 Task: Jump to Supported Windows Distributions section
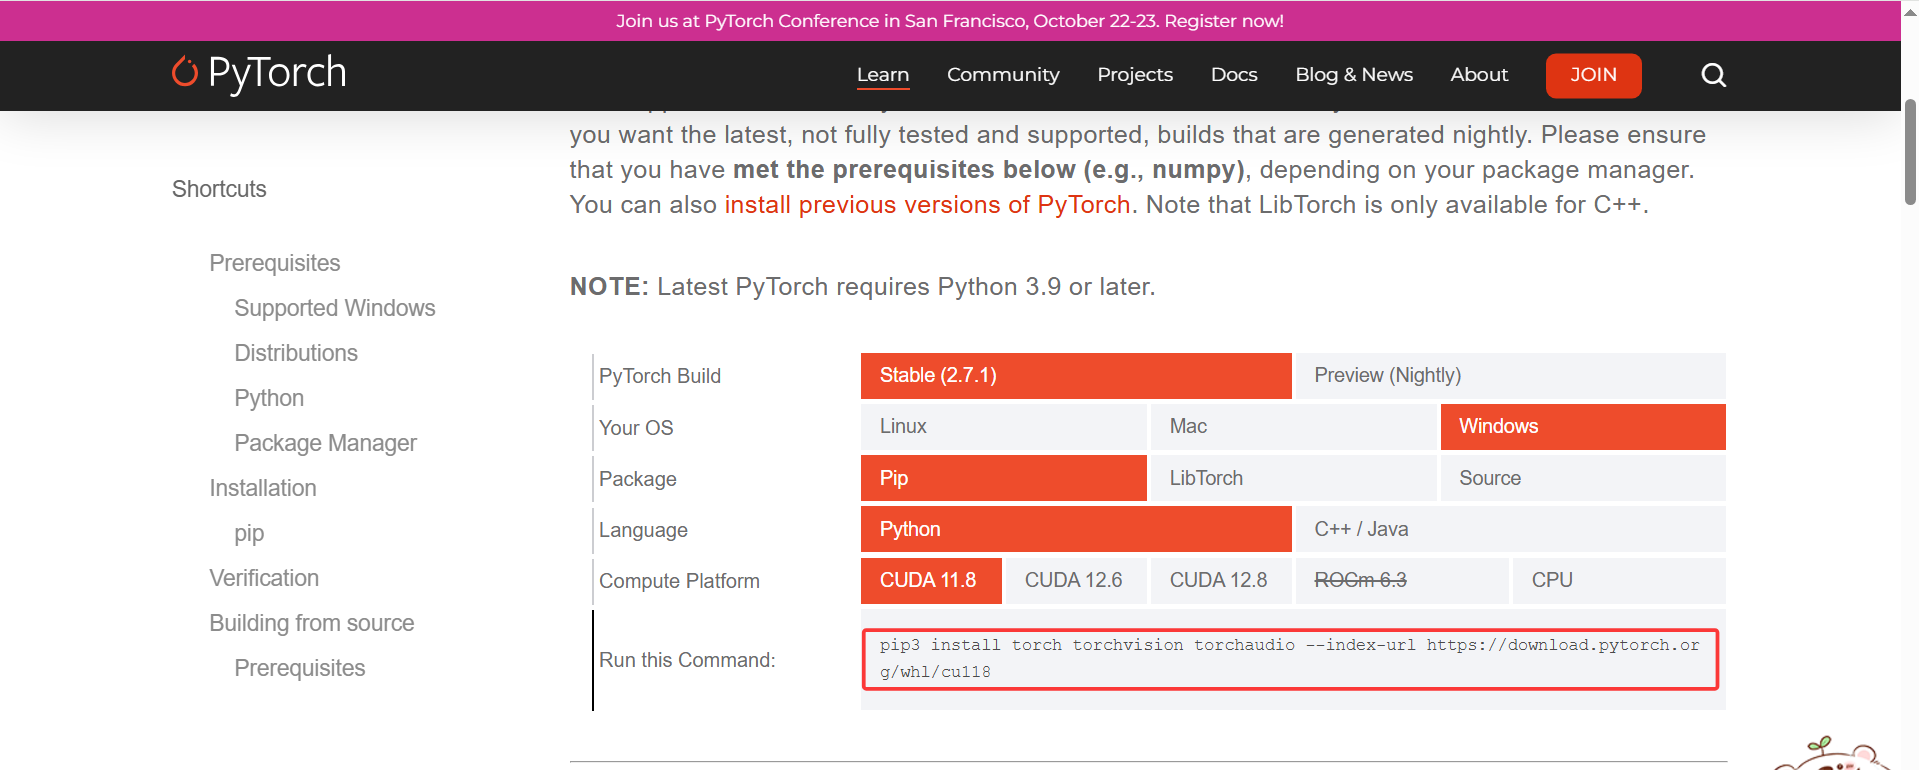click(335, 330)
